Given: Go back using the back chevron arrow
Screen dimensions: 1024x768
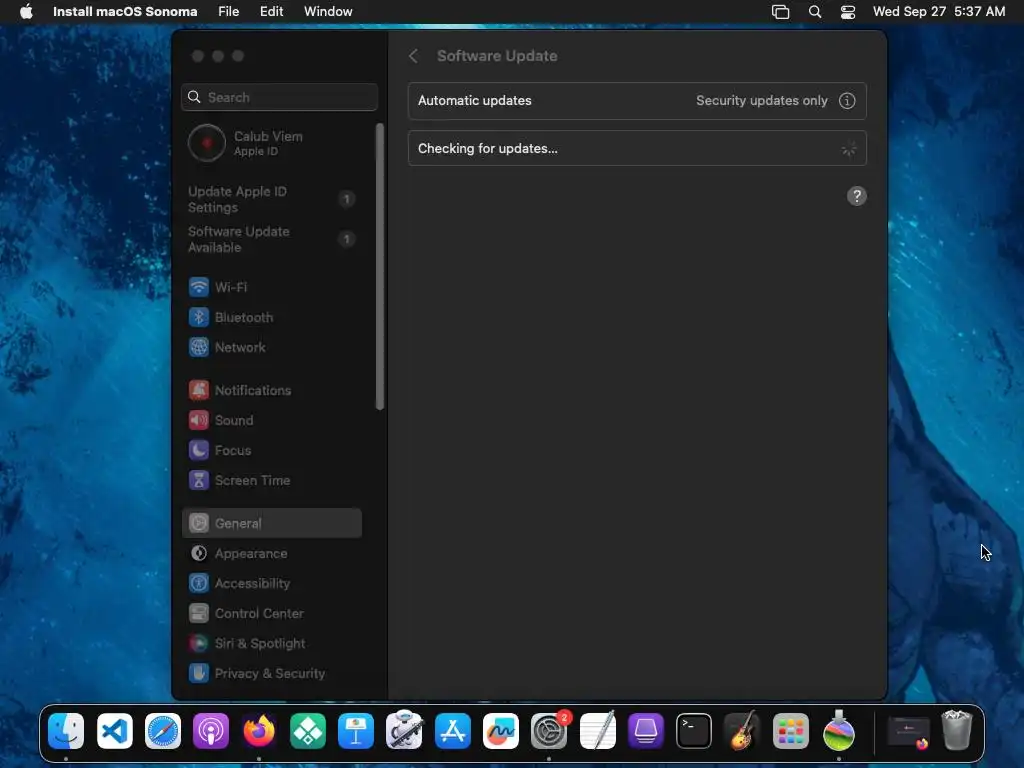Looking at the screenshot, I should (413, 56).
